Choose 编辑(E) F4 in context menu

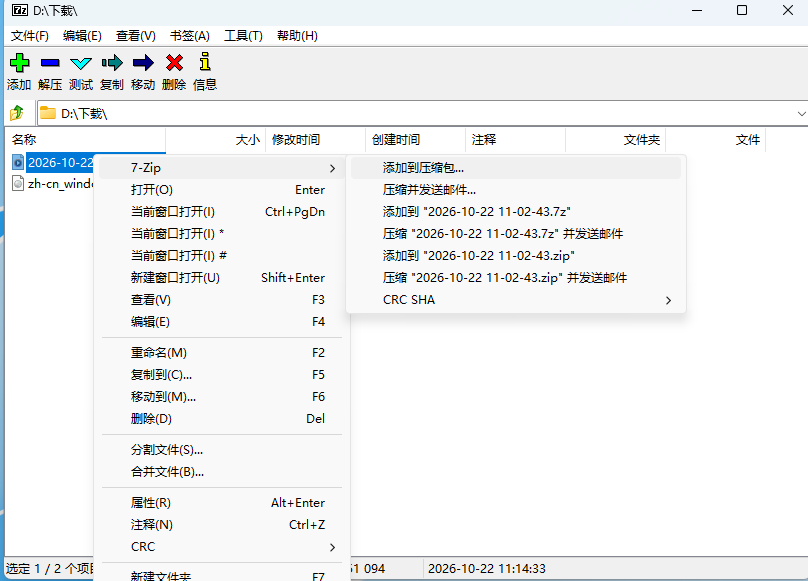click(222, 322)
